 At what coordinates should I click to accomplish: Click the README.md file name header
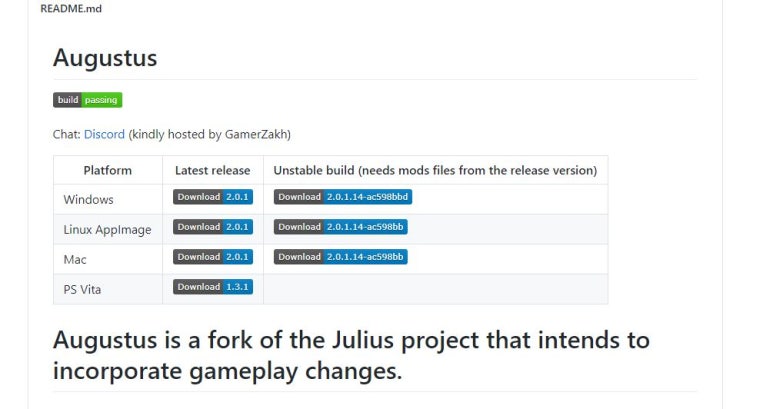click(x=71, y=9)
